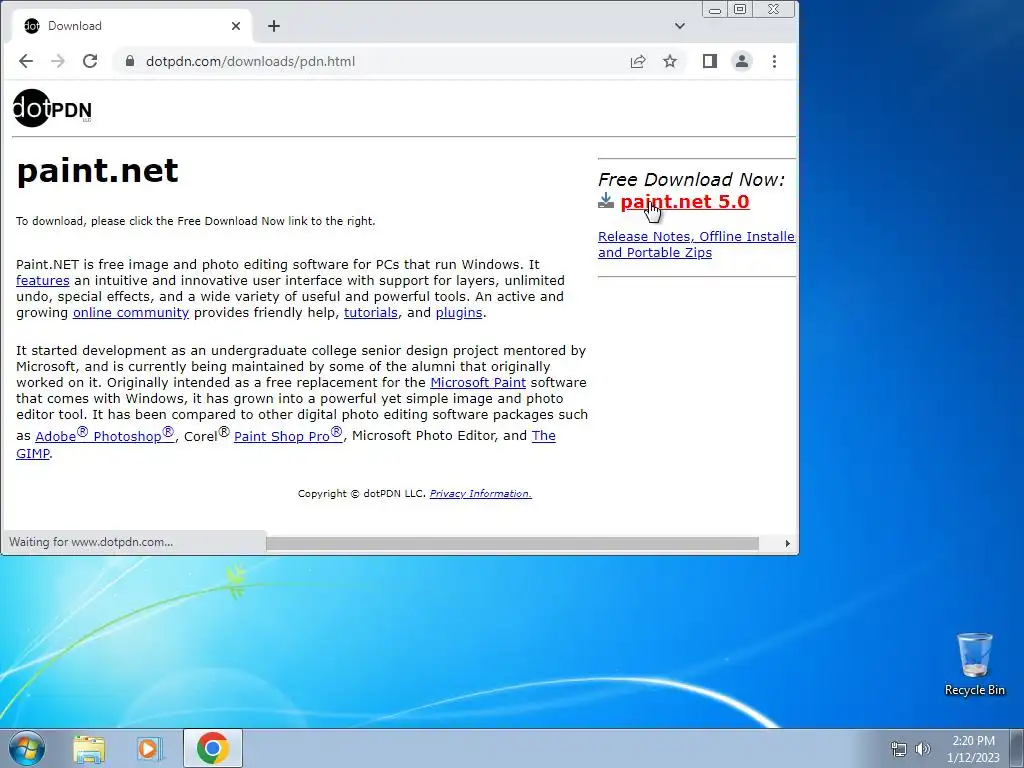Expand the tab search chevron
Viewport: 1024px width, 768px height.
pos(680,26)
